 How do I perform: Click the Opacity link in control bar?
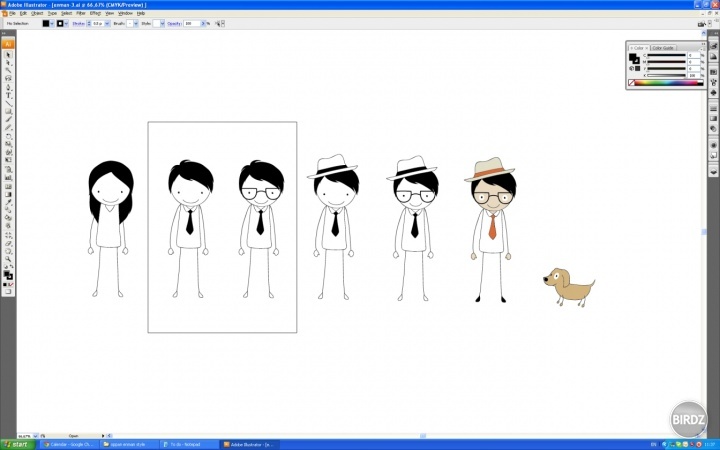point(174,23)
